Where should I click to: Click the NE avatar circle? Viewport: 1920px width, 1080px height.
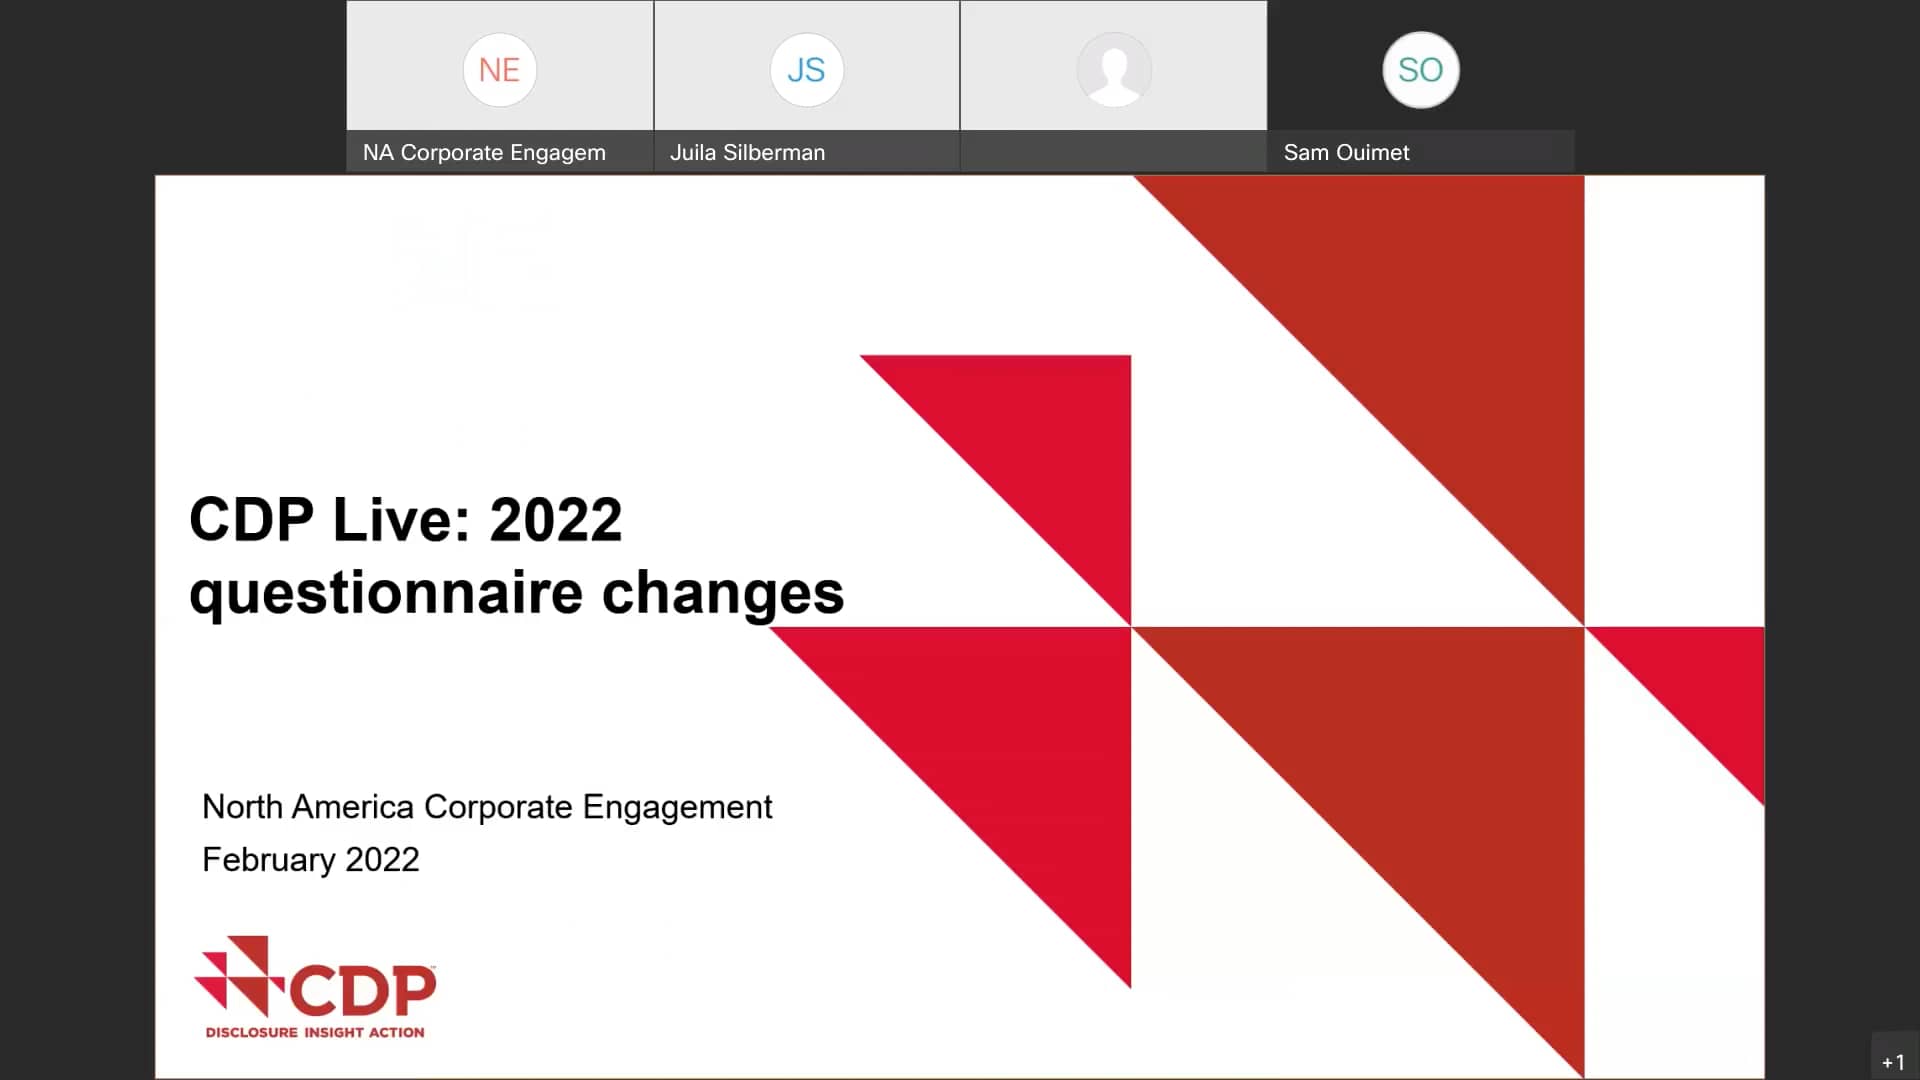click(x=499, y=70)
